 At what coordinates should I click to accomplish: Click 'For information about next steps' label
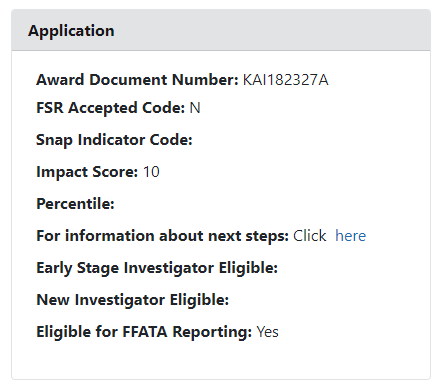pyautogui.click(x=162, y=236)
